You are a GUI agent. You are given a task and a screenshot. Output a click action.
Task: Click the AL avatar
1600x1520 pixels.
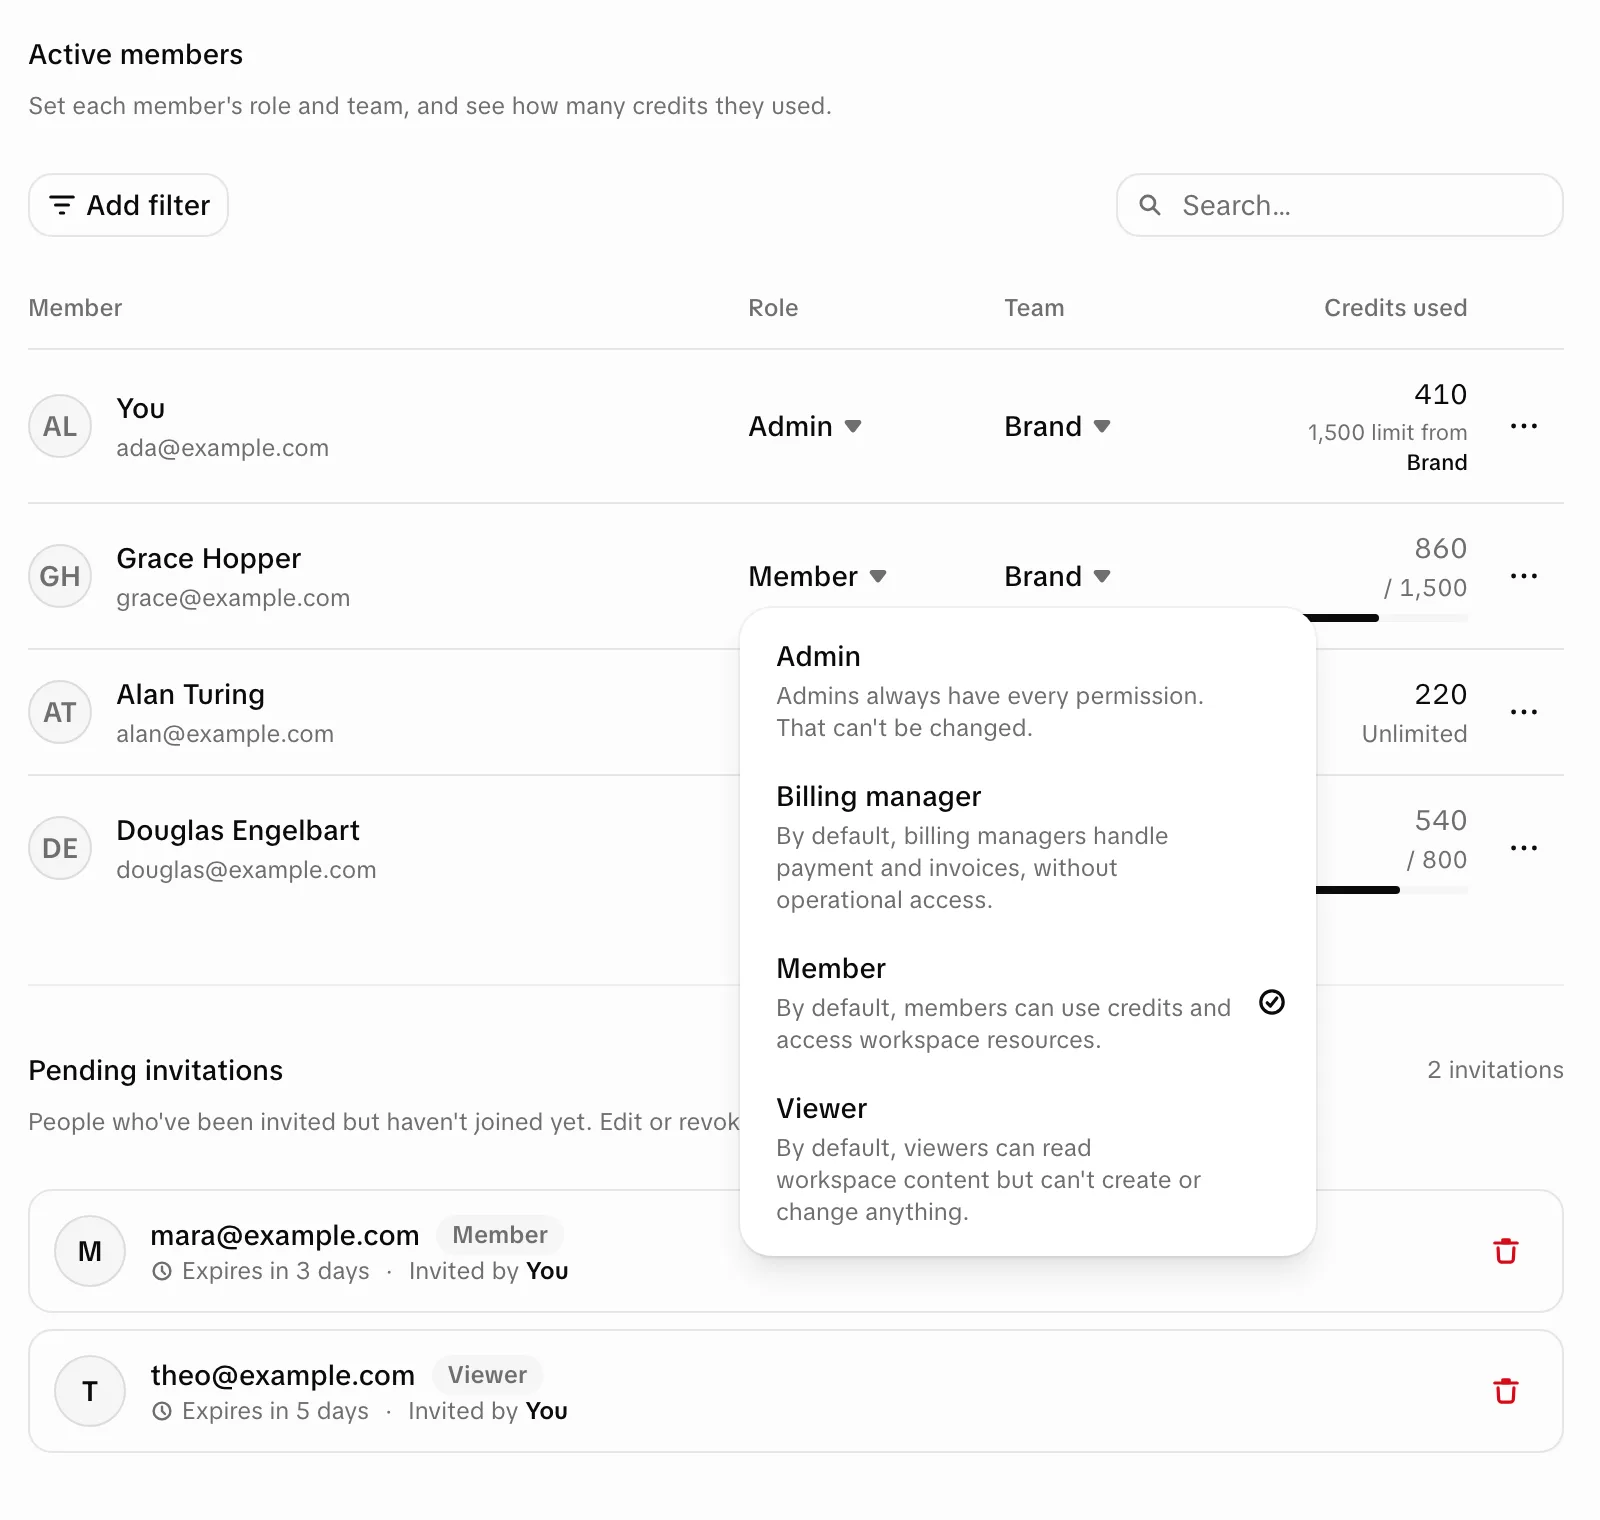click(60, 426)
